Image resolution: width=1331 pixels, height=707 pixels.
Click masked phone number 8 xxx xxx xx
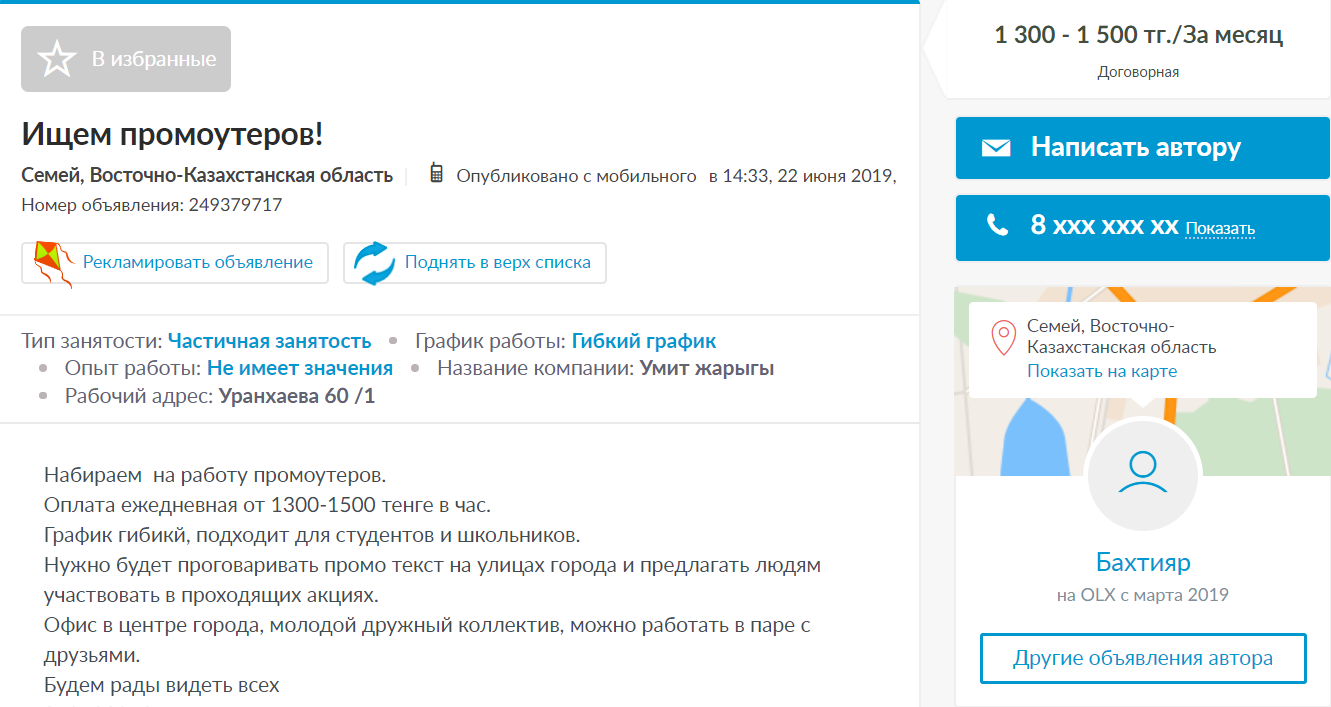(1105, 226)
